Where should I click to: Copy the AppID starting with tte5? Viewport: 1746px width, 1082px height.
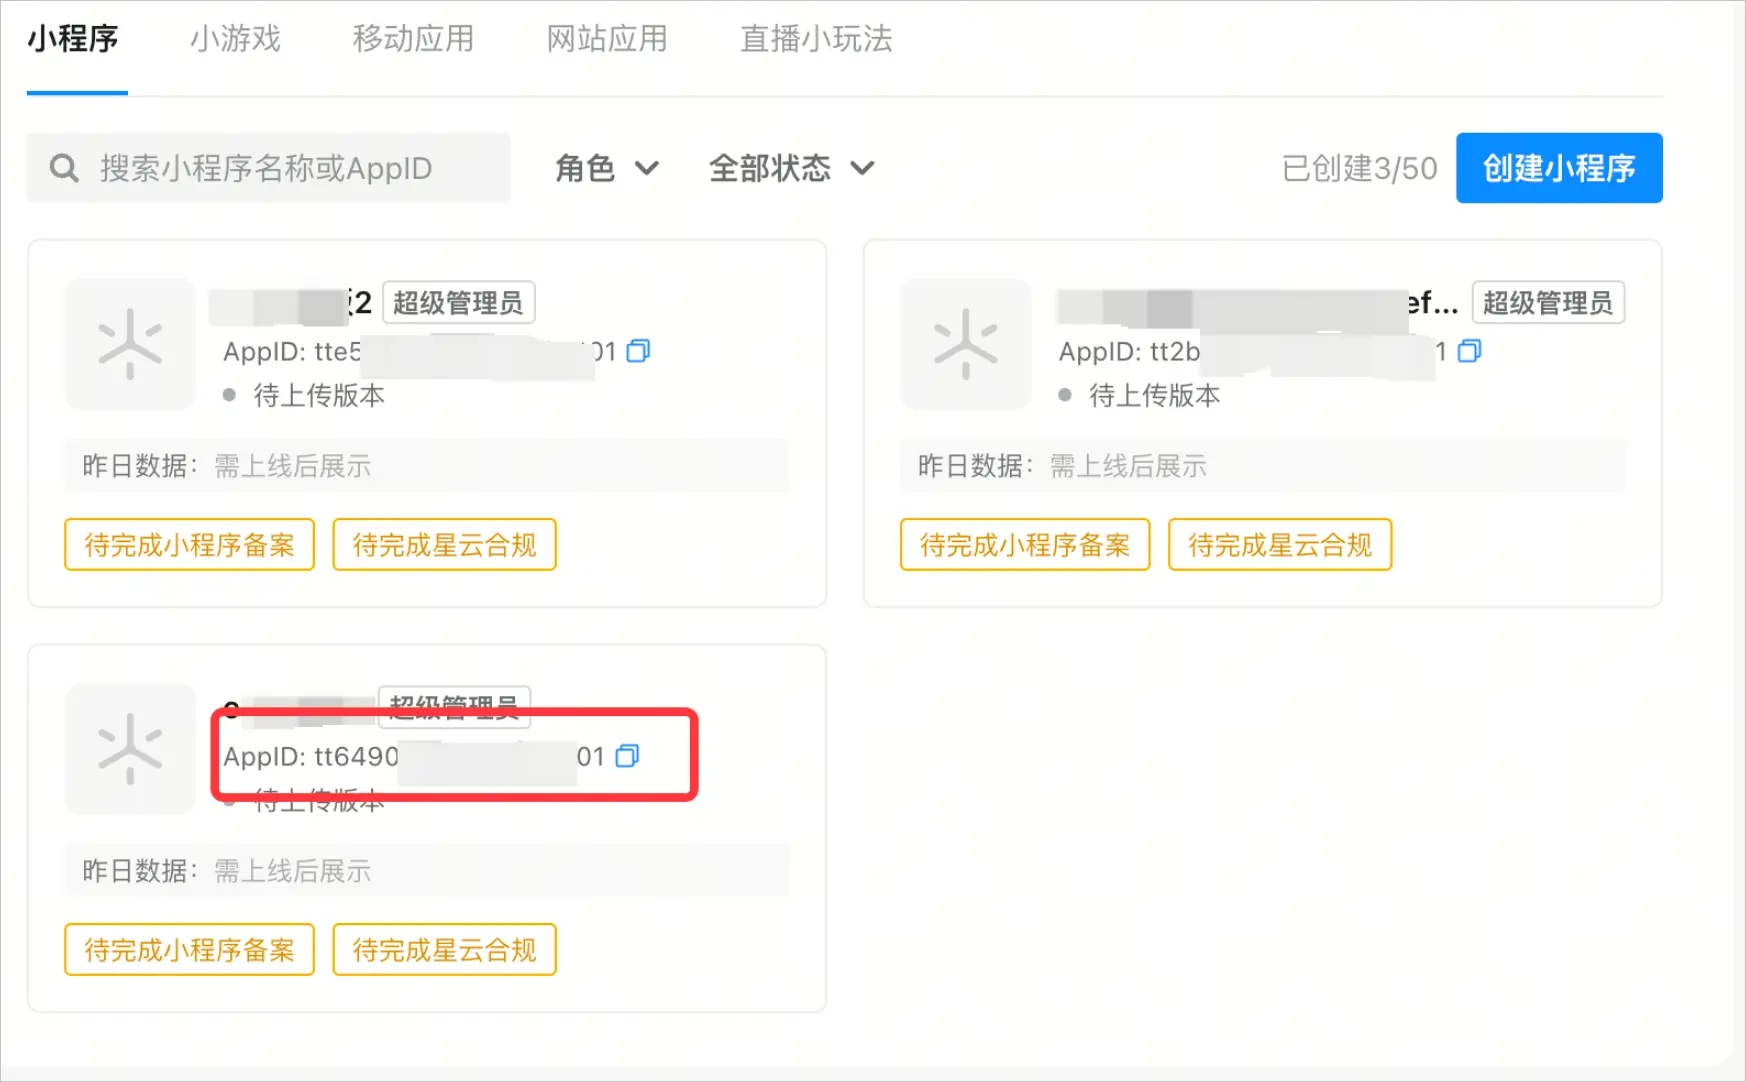click(x=638, y=351)
